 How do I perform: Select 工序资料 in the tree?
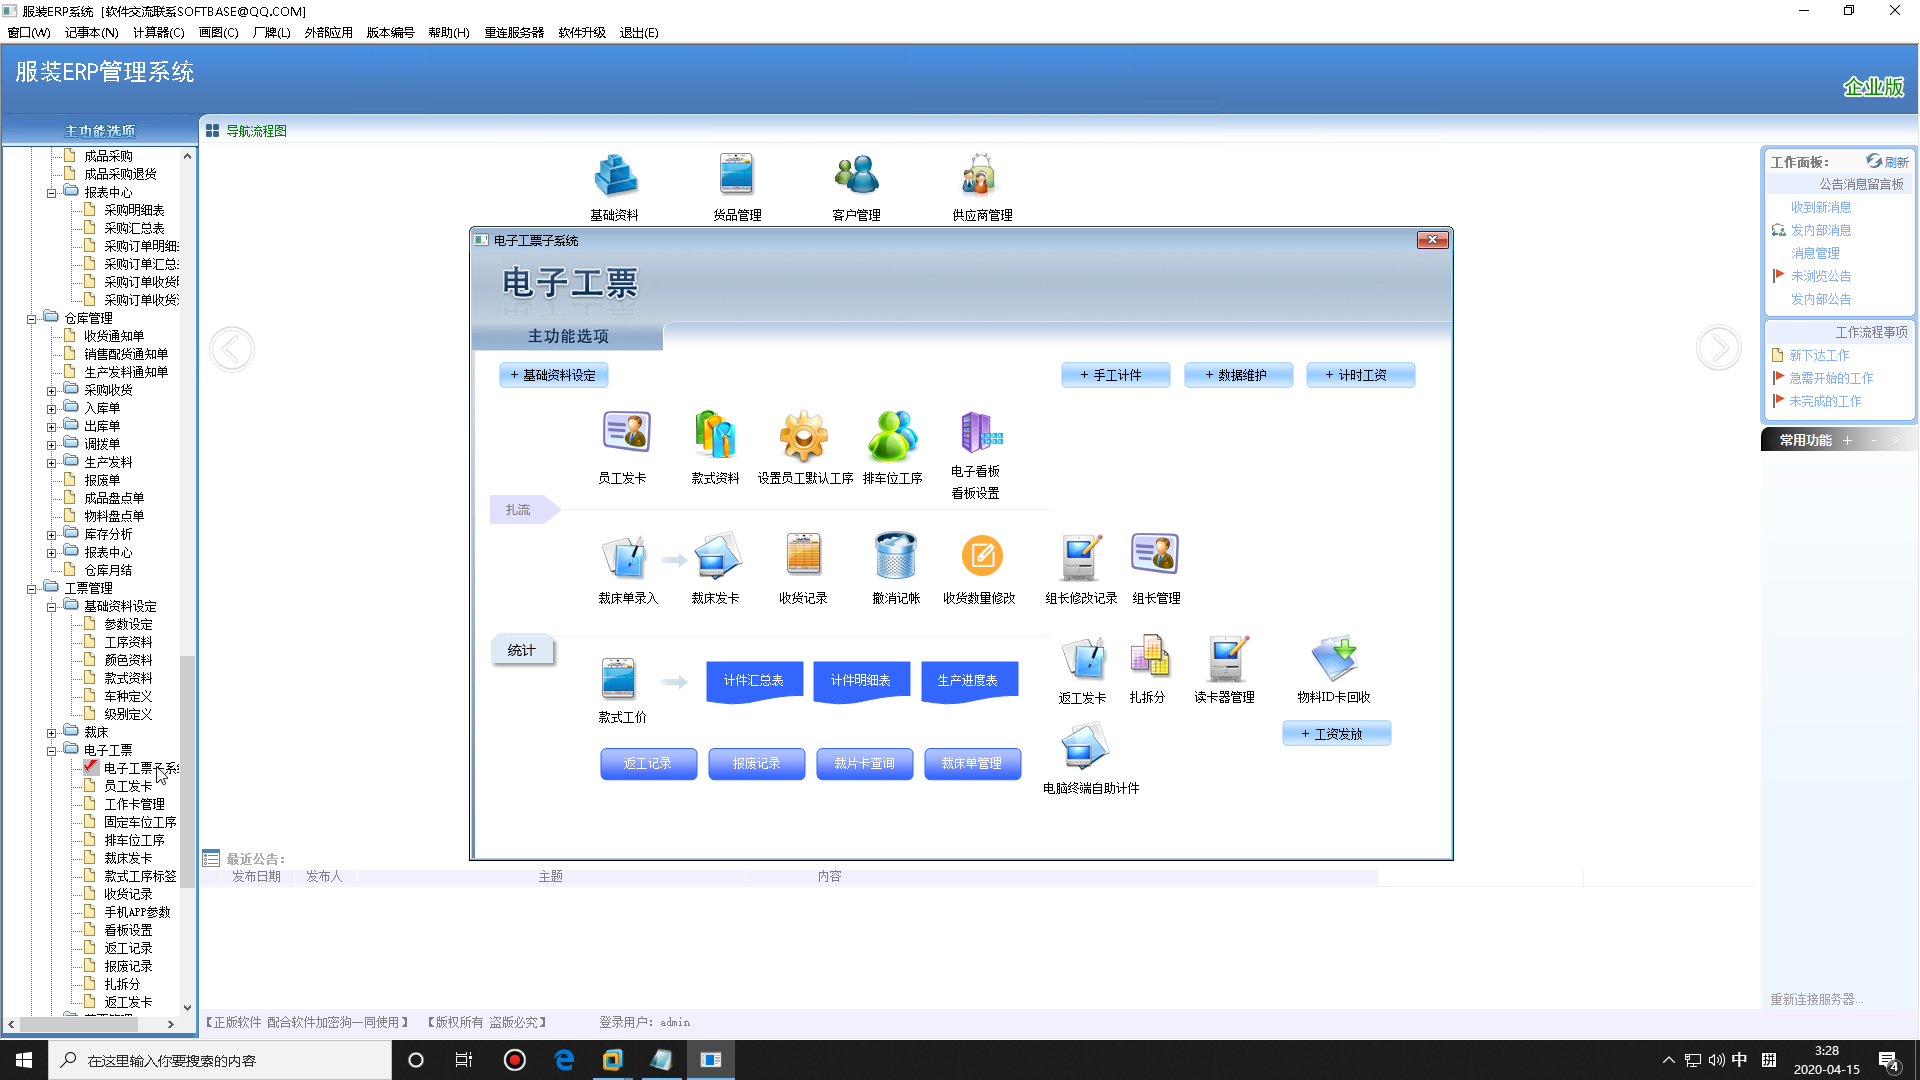(128, 642)
